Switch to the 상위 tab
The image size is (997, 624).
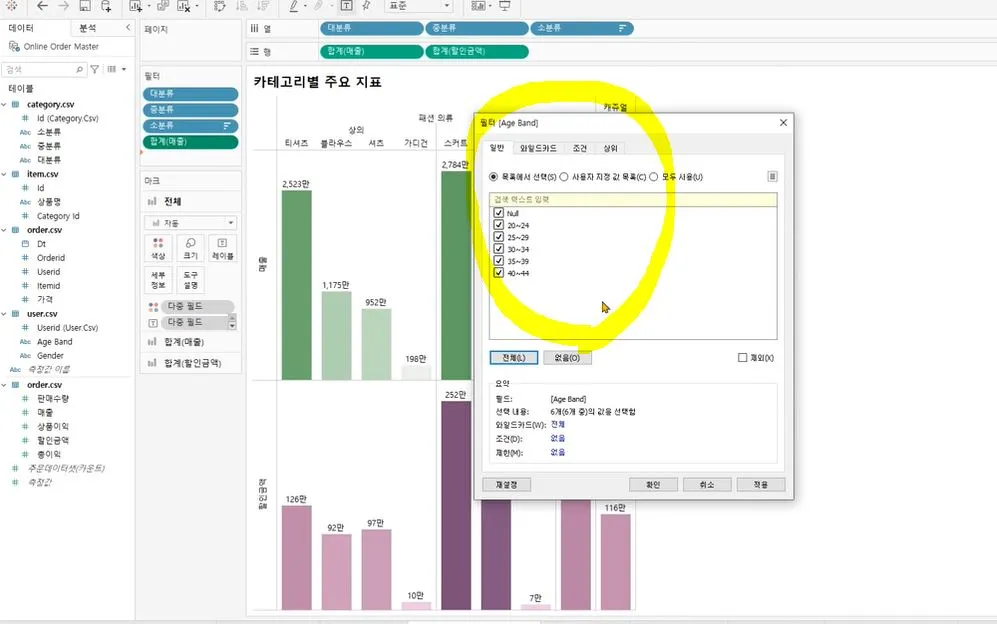pos(610,148)
